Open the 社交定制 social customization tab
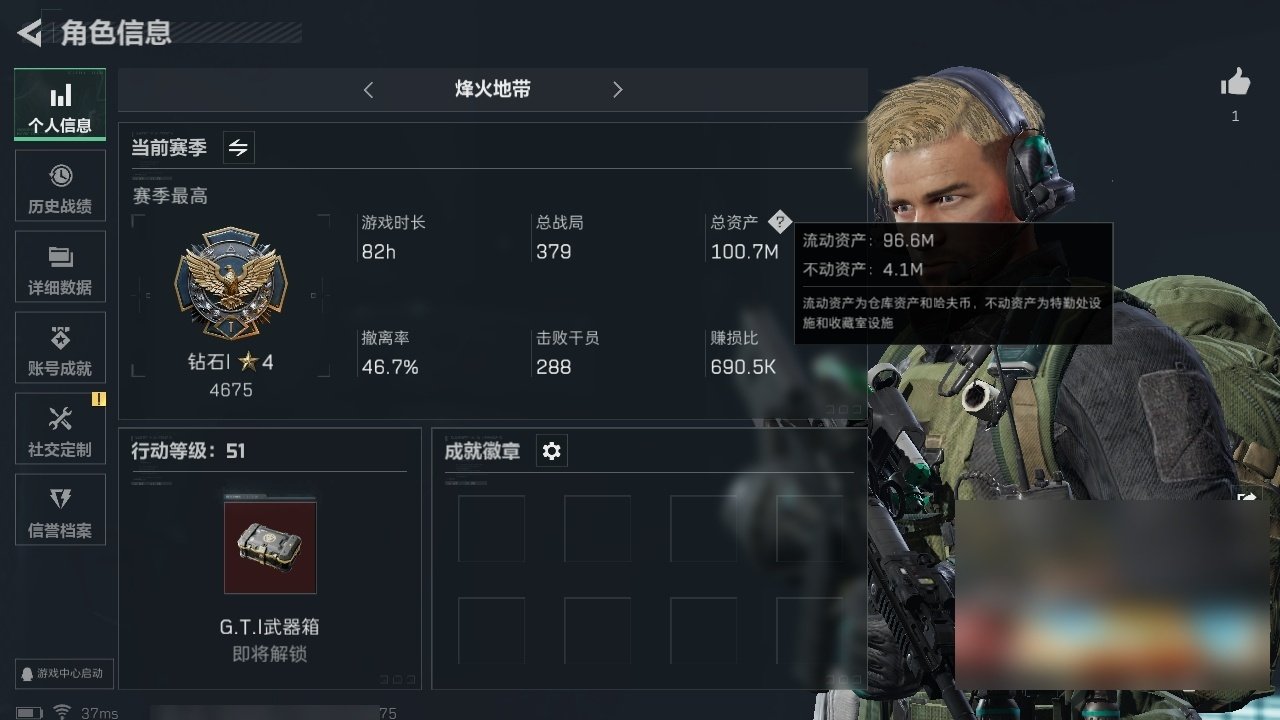This screenshot has height=720, width=1280. (60, 429)
